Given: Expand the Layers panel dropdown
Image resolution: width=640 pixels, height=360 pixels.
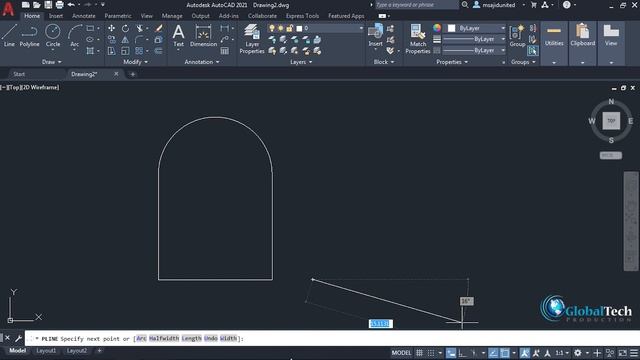Looking at the screenshot, I should [301, 62].
